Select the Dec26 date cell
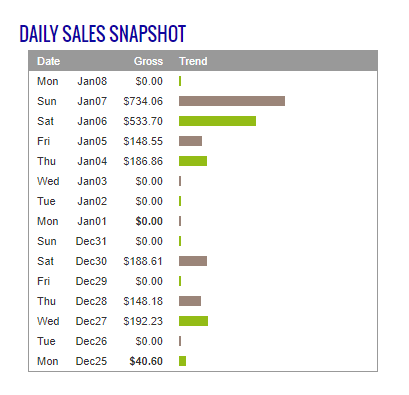Screen dimensions: 409x395 coord(91,341)
